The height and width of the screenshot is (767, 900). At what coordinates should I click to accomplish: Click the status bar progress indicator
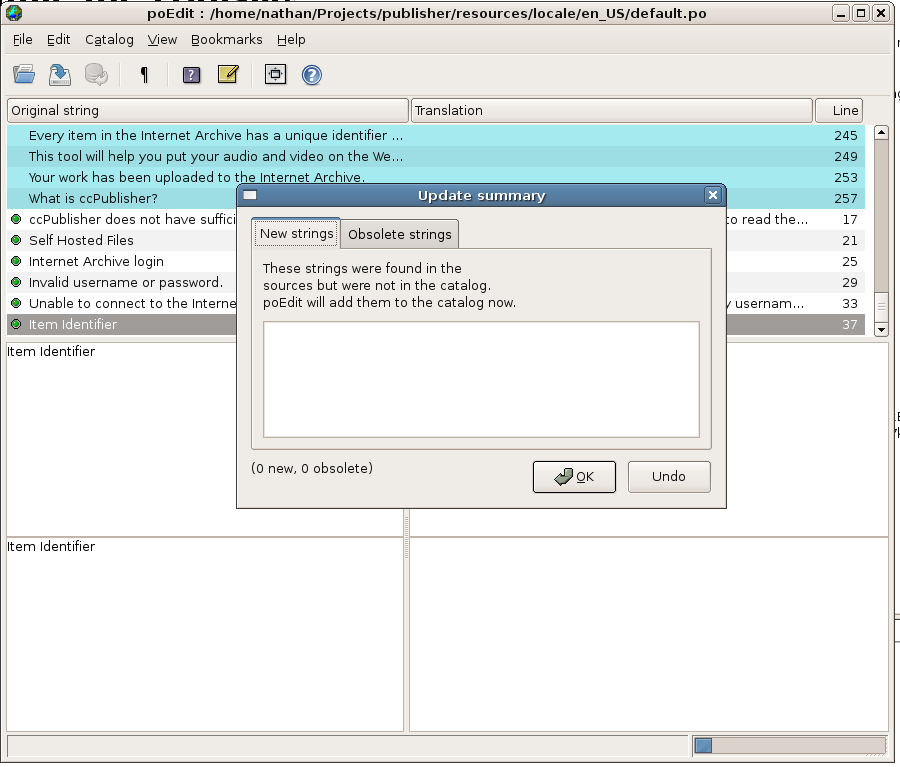(x=790, y=745)
